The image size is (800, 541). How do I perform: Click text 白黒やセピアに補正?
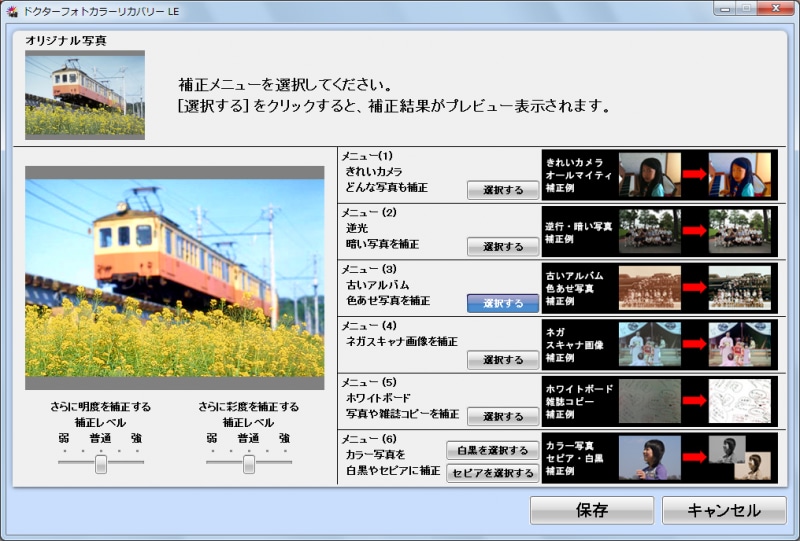[393, 471]
